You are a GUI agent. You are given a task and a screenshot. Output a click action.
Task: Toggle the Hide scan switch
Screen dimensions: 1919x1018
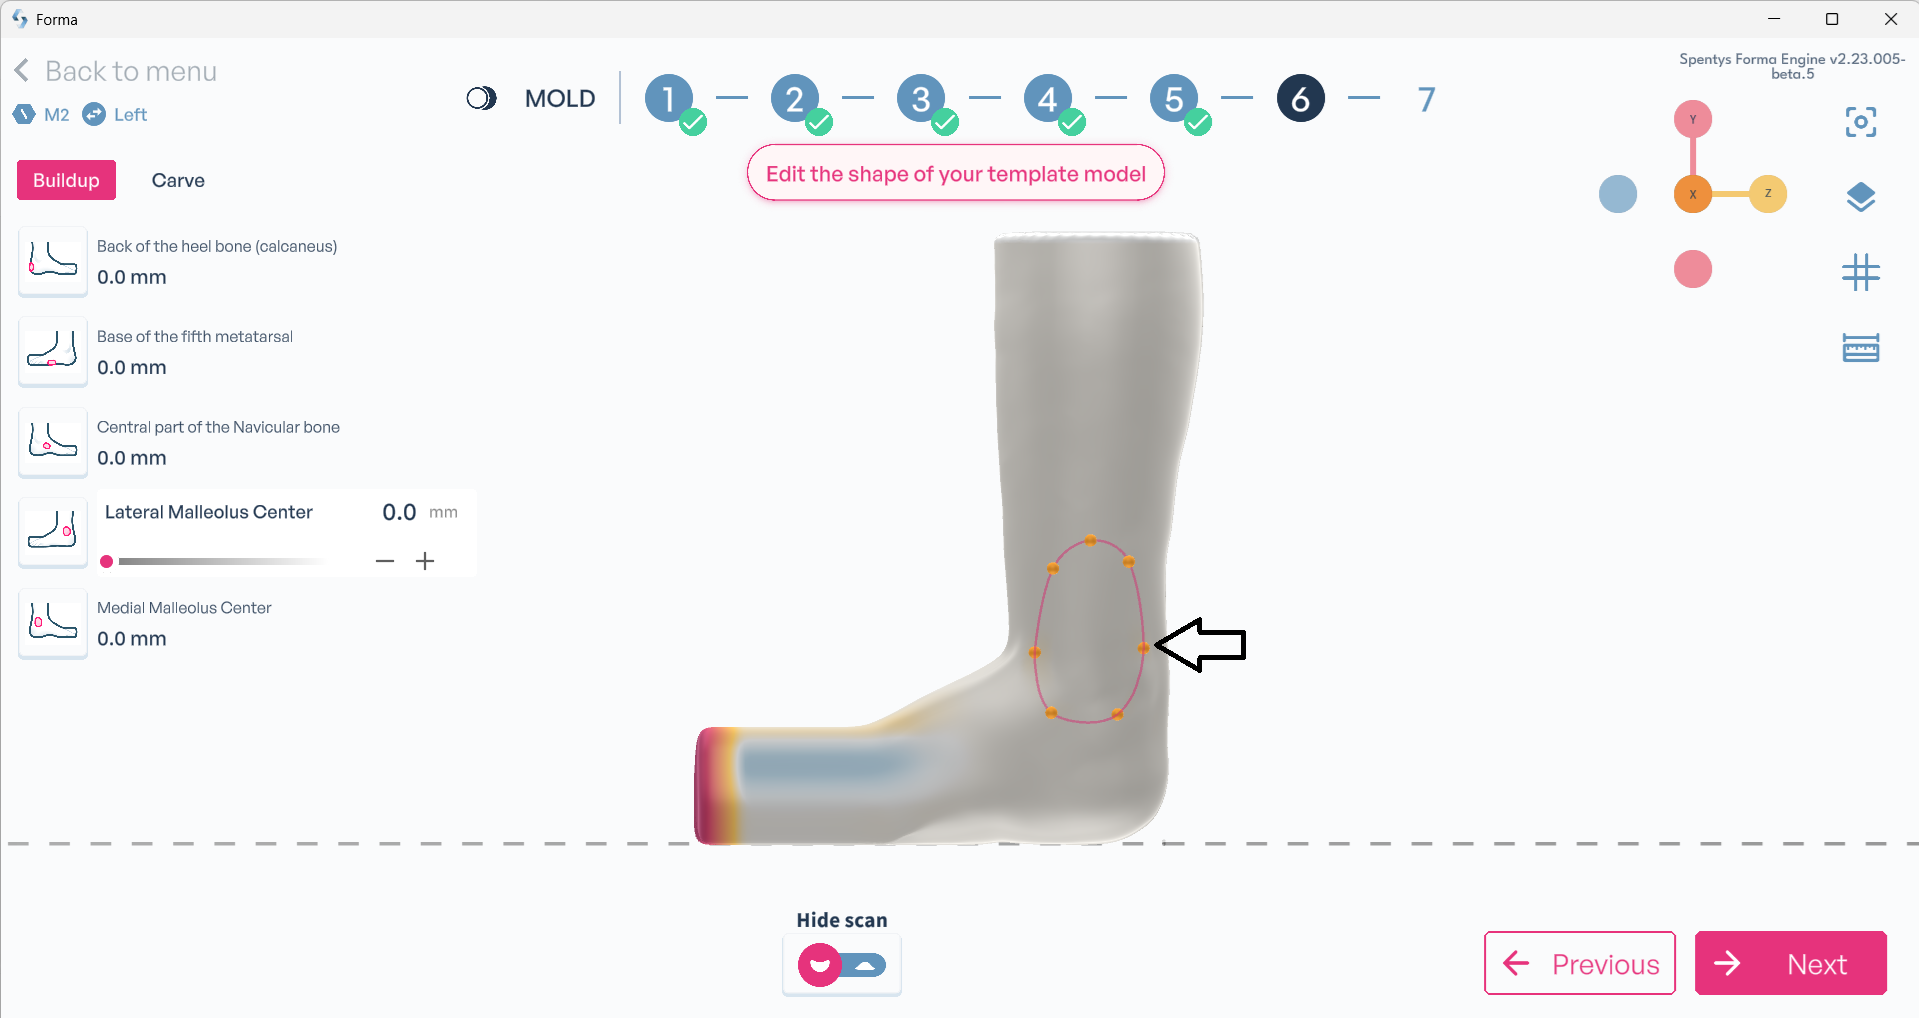841,965
